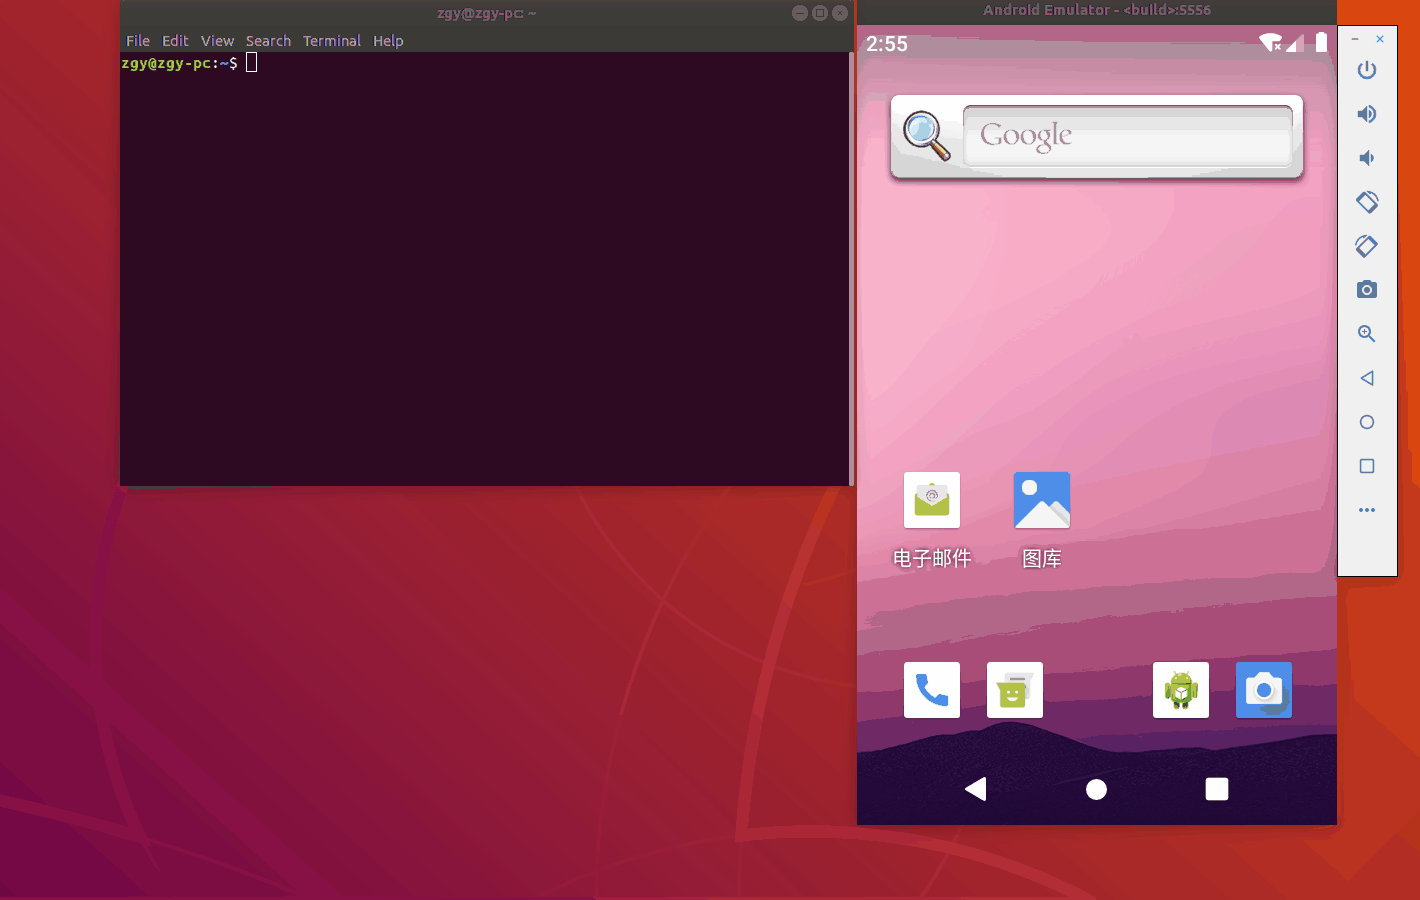Launch the Messages app from the dock

pos(1014,689)
